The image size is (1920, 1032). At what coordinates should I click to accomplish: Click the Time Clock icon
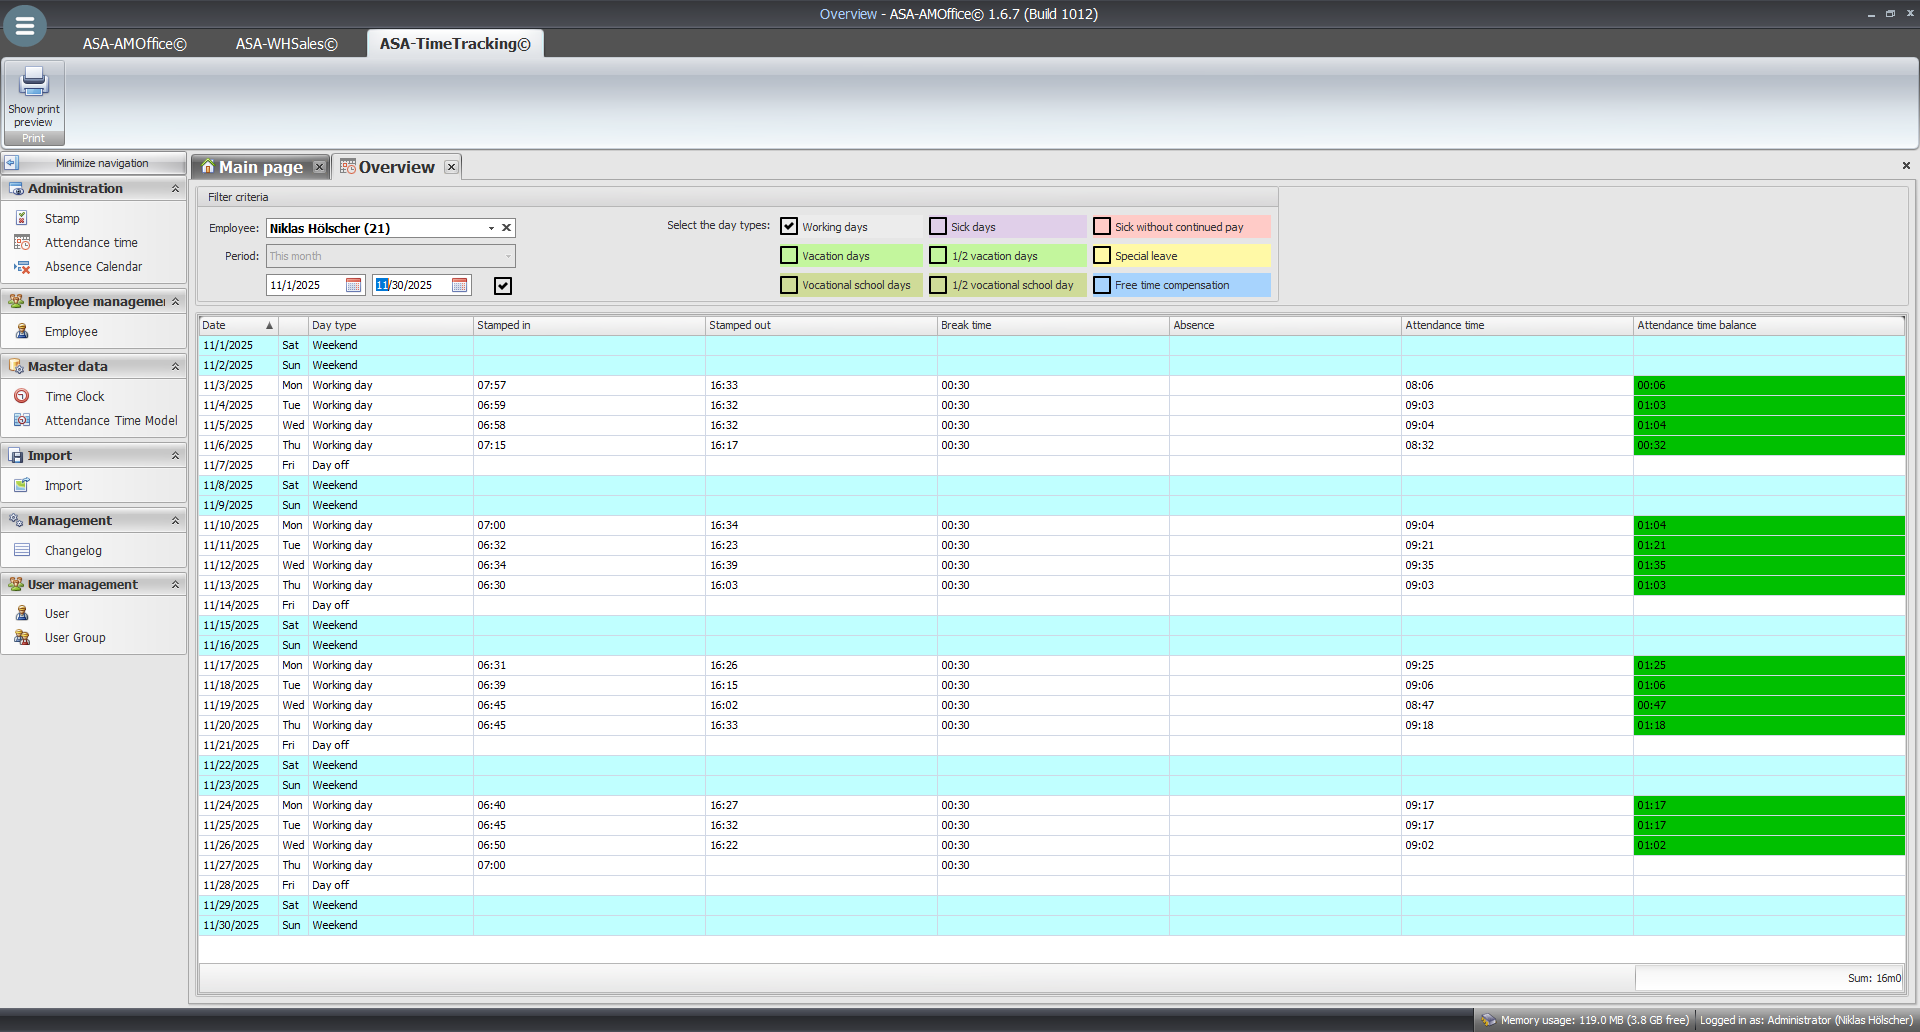tap(22, 396)
